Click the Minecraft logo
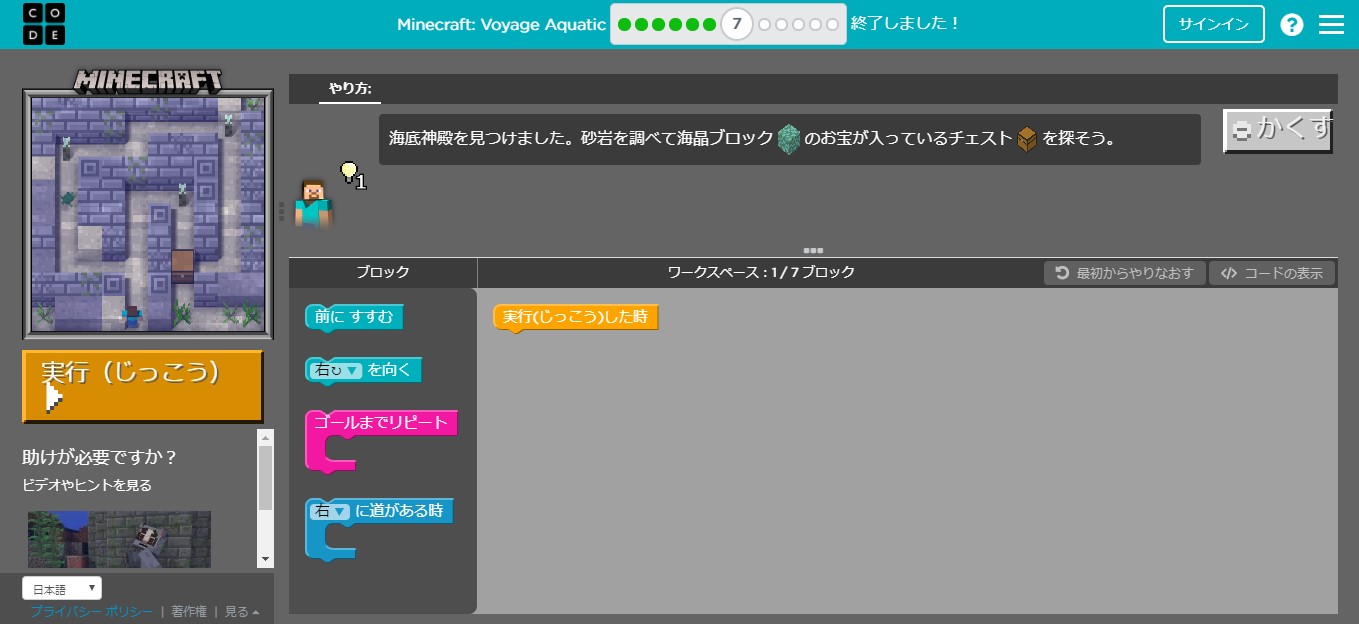 148,80
